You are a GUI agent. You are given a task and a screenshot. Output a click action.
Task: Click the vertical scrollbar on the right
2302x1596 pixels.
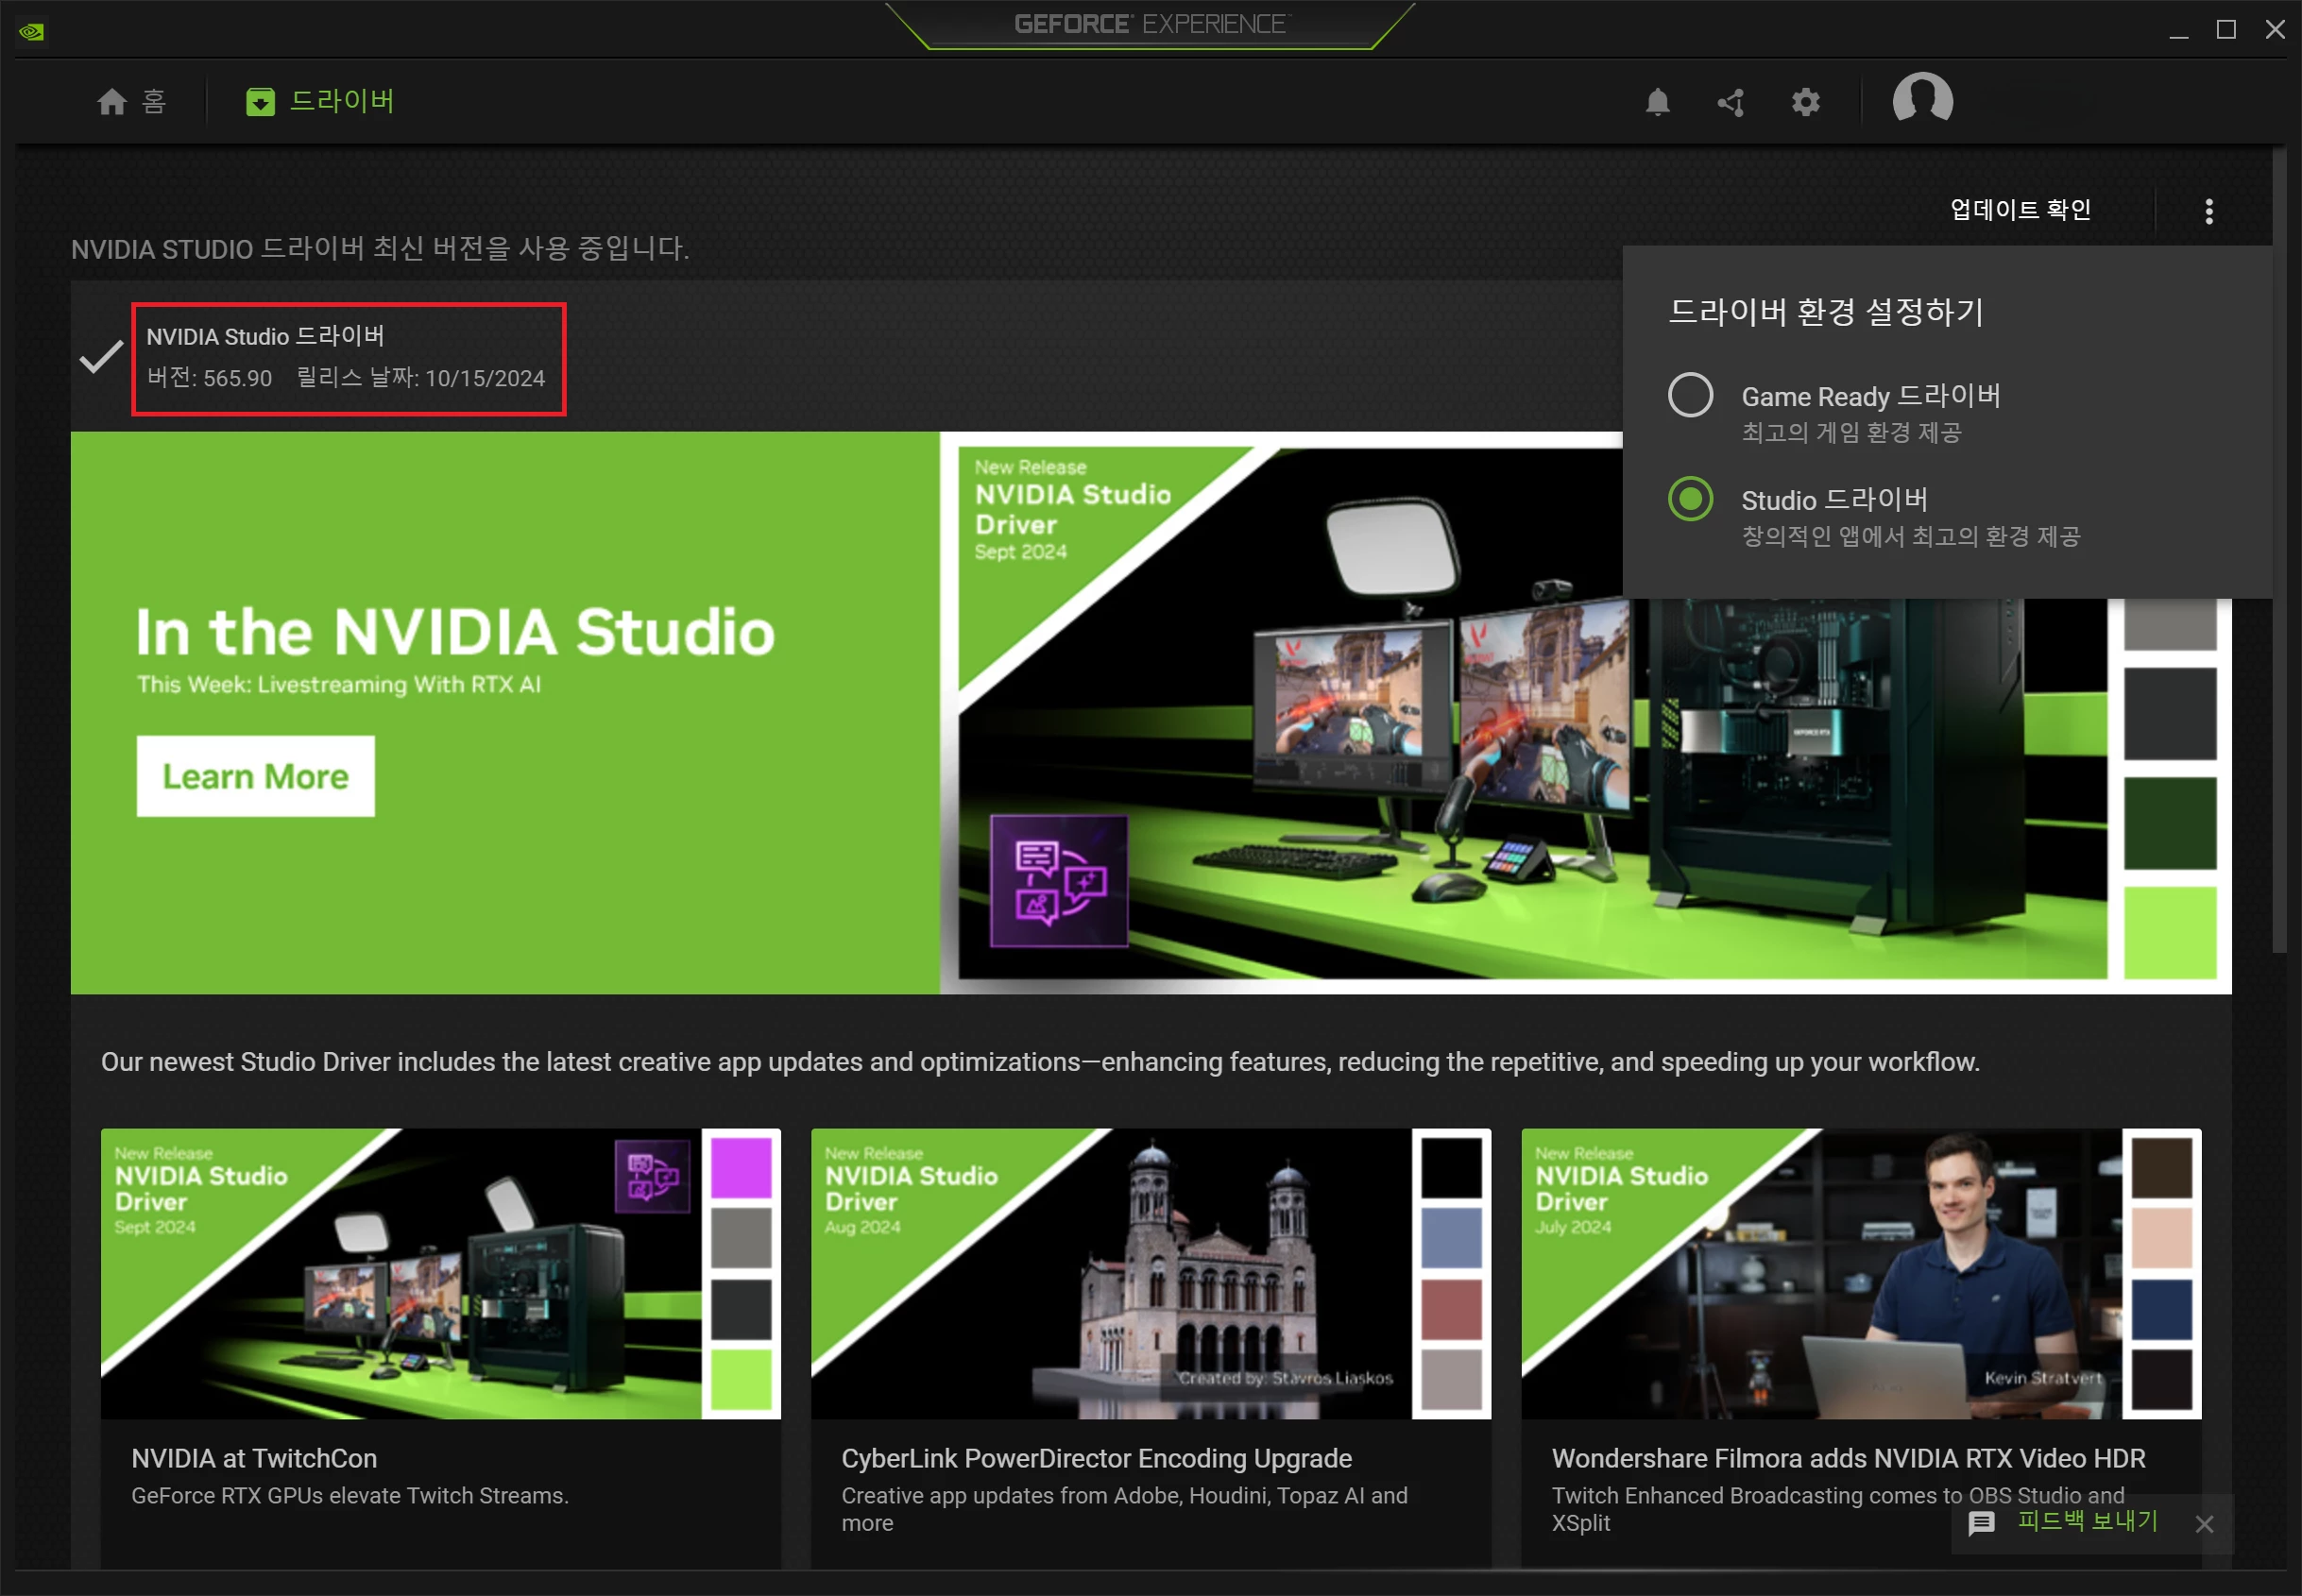pos(2279,550)
